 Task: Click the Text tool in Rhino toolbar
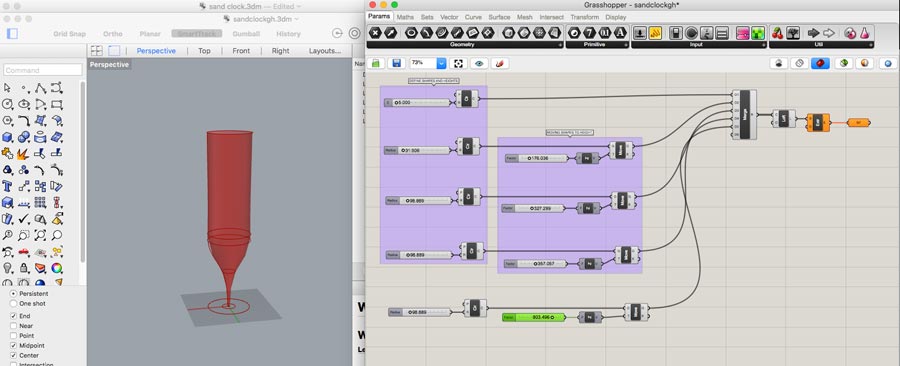[7, 186]
